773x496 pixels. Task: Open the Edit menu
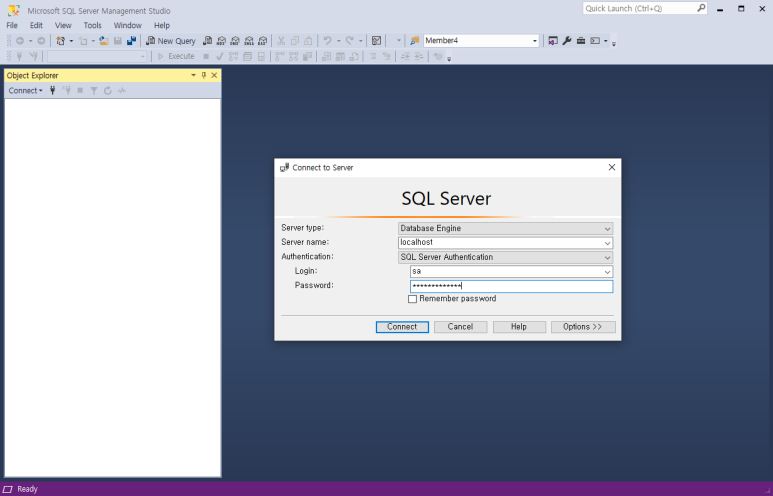[36, 25]
